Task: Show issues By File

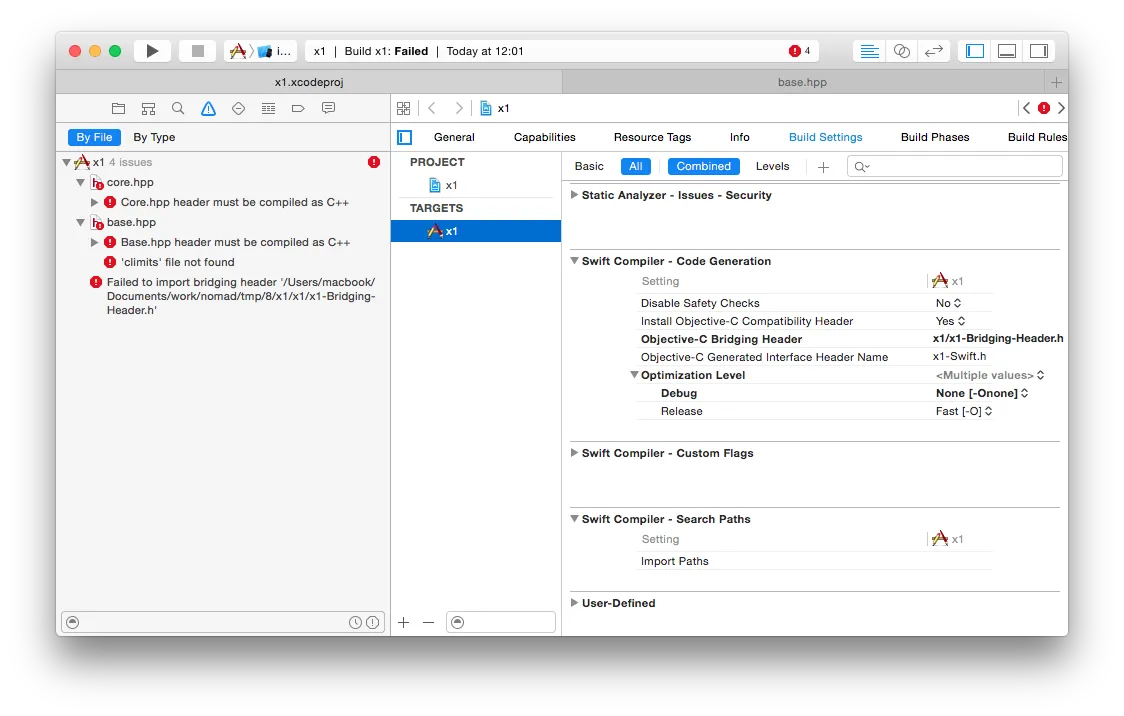Action: pyautogui.click(x=94, y=137)
